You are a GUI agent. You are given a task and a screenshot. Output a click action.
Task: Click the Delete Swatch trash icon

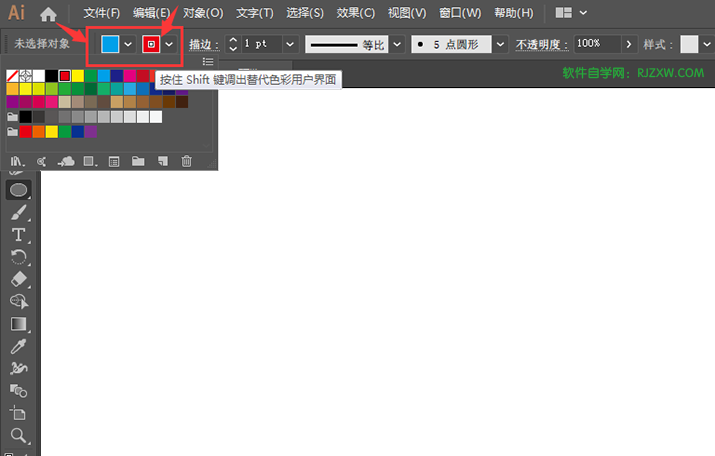(187, 161)
